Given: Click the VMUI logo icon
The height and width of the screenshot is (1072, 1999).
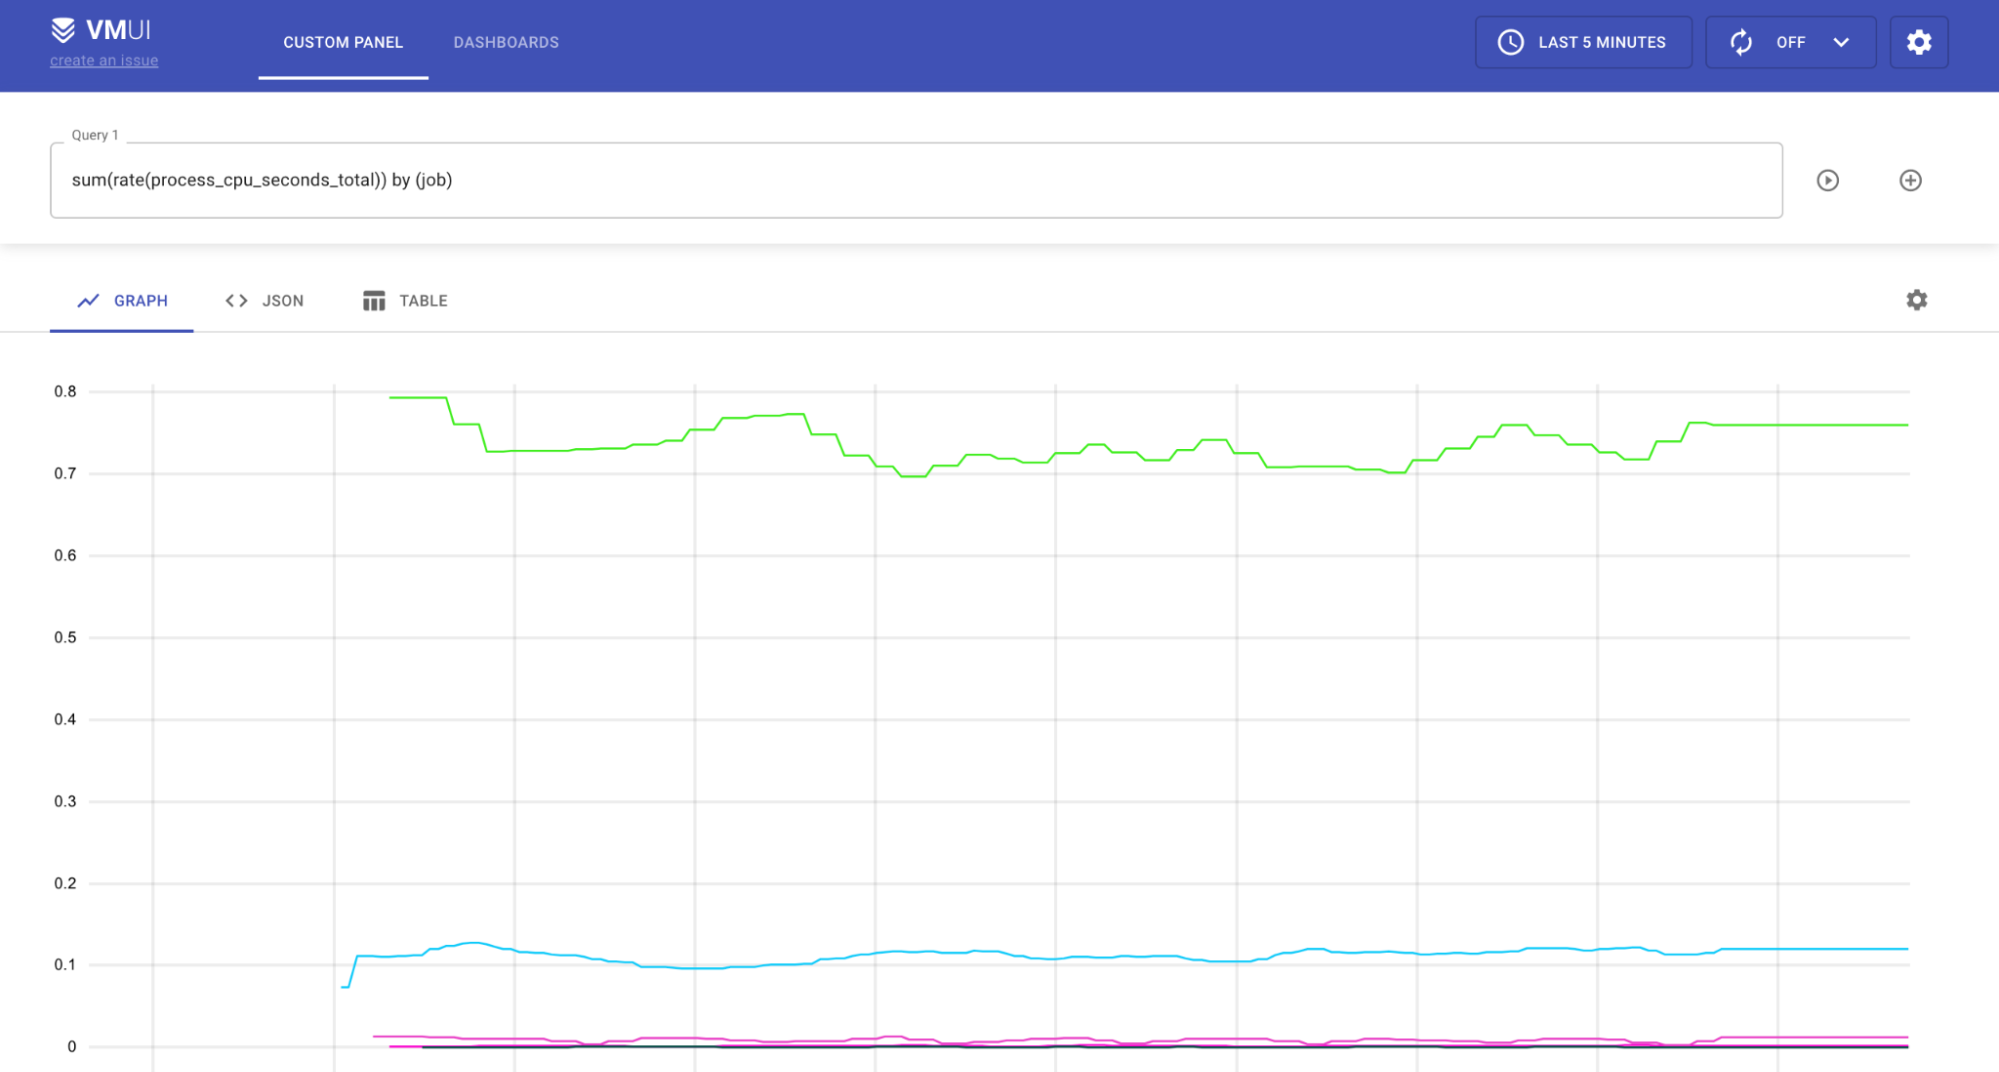Looking at the screenshot, I should [63, 30].
